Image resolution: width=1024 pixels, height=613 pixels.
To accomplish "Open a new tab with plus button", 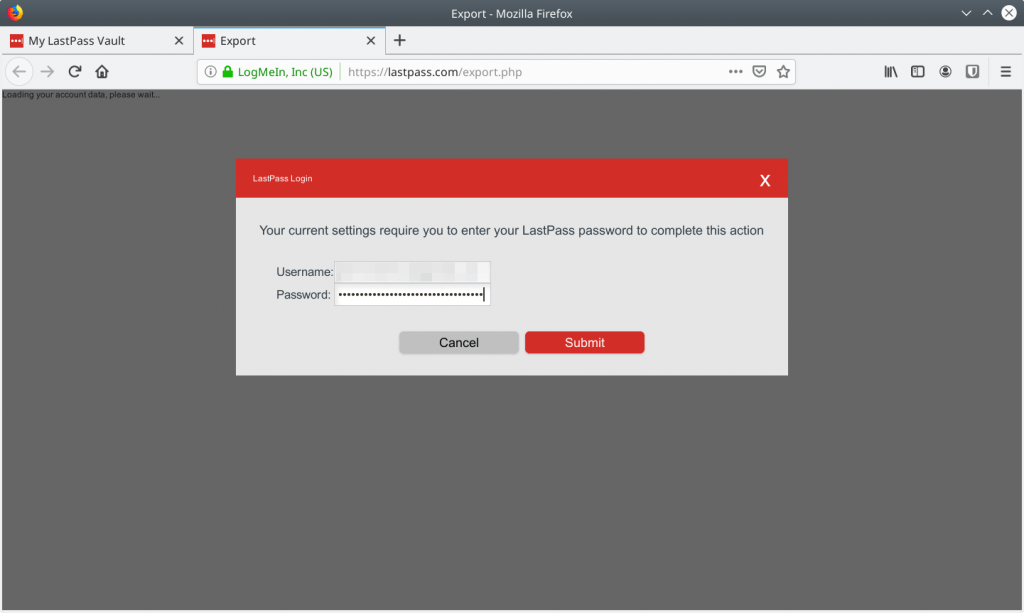I will coord(400,40).
